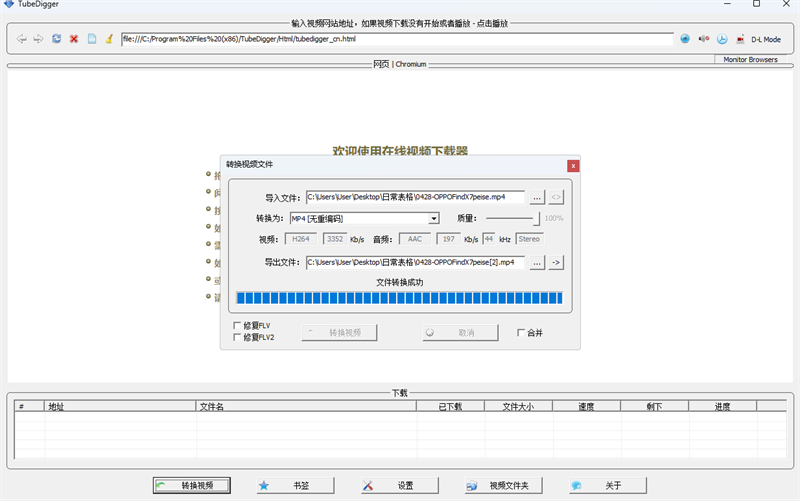Click the red stop loading icon
This screenshot has width=800, height=501.
[x=74, y=39]
